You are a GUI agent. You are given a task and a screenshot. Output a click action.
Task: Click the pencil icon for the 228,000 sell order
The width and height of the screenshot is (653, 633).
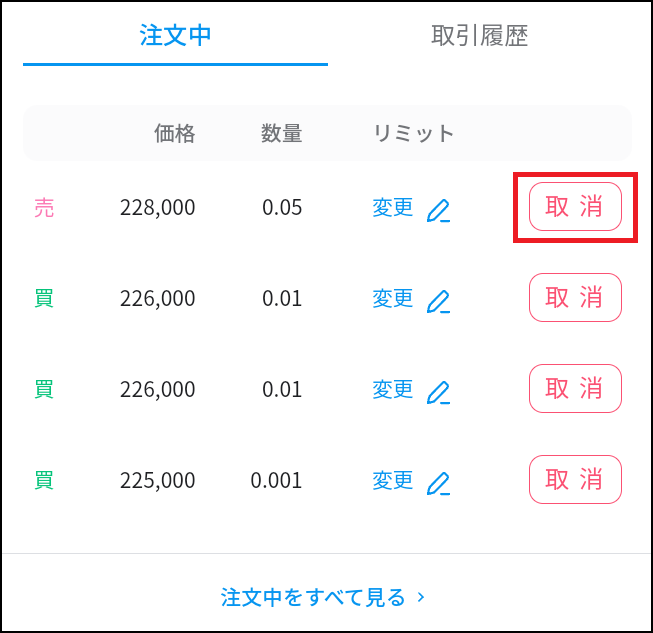[x=439, y=210]
